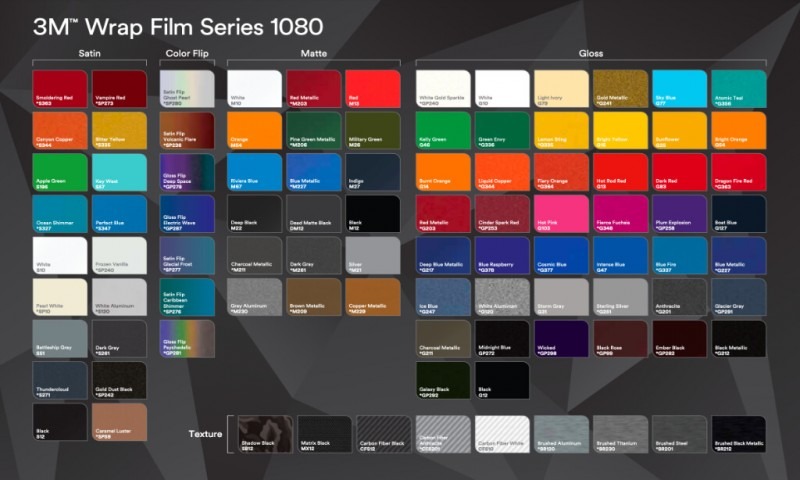Click the 3M Wrap Film Series 1080 title
800x480 pixels.
pos(178,24)
